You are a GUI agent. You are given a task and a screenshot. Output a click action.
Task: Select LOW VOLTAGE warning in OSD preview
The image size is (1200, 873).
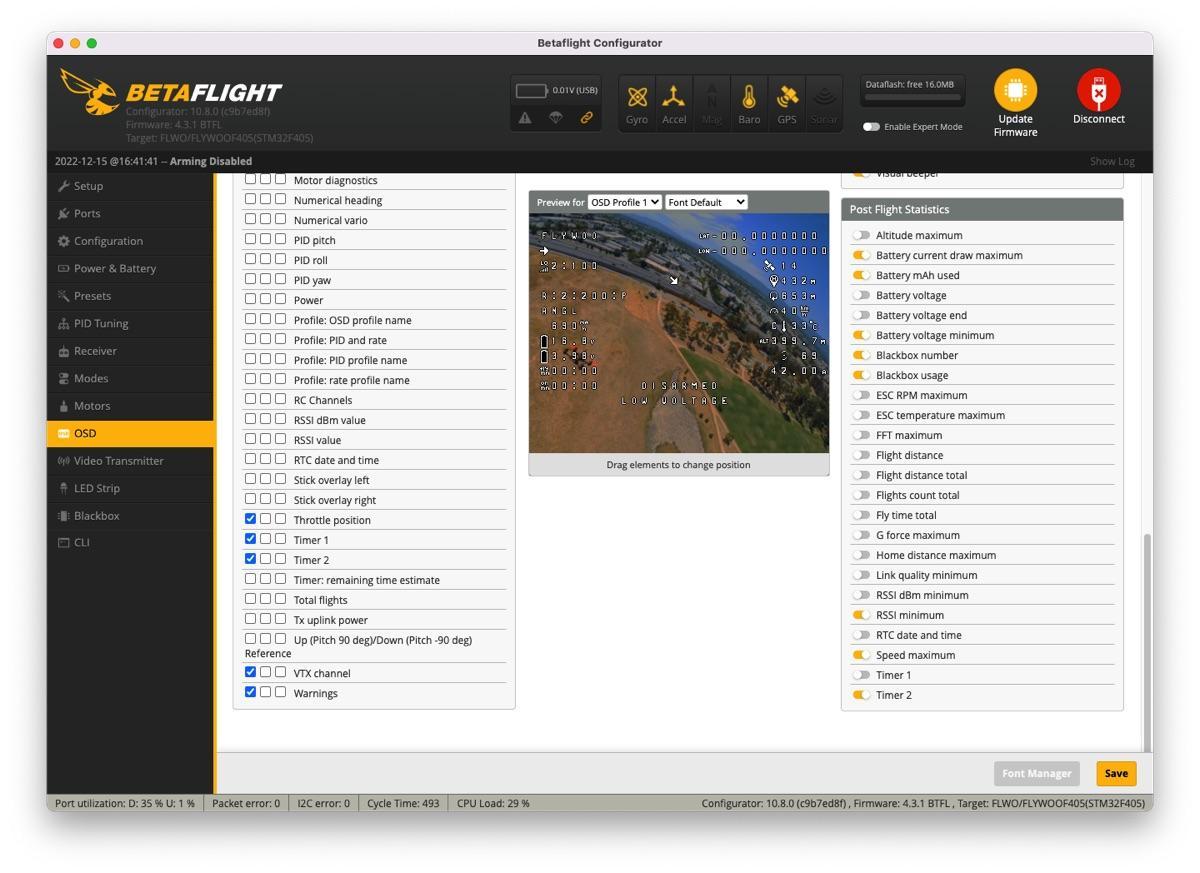675,401
